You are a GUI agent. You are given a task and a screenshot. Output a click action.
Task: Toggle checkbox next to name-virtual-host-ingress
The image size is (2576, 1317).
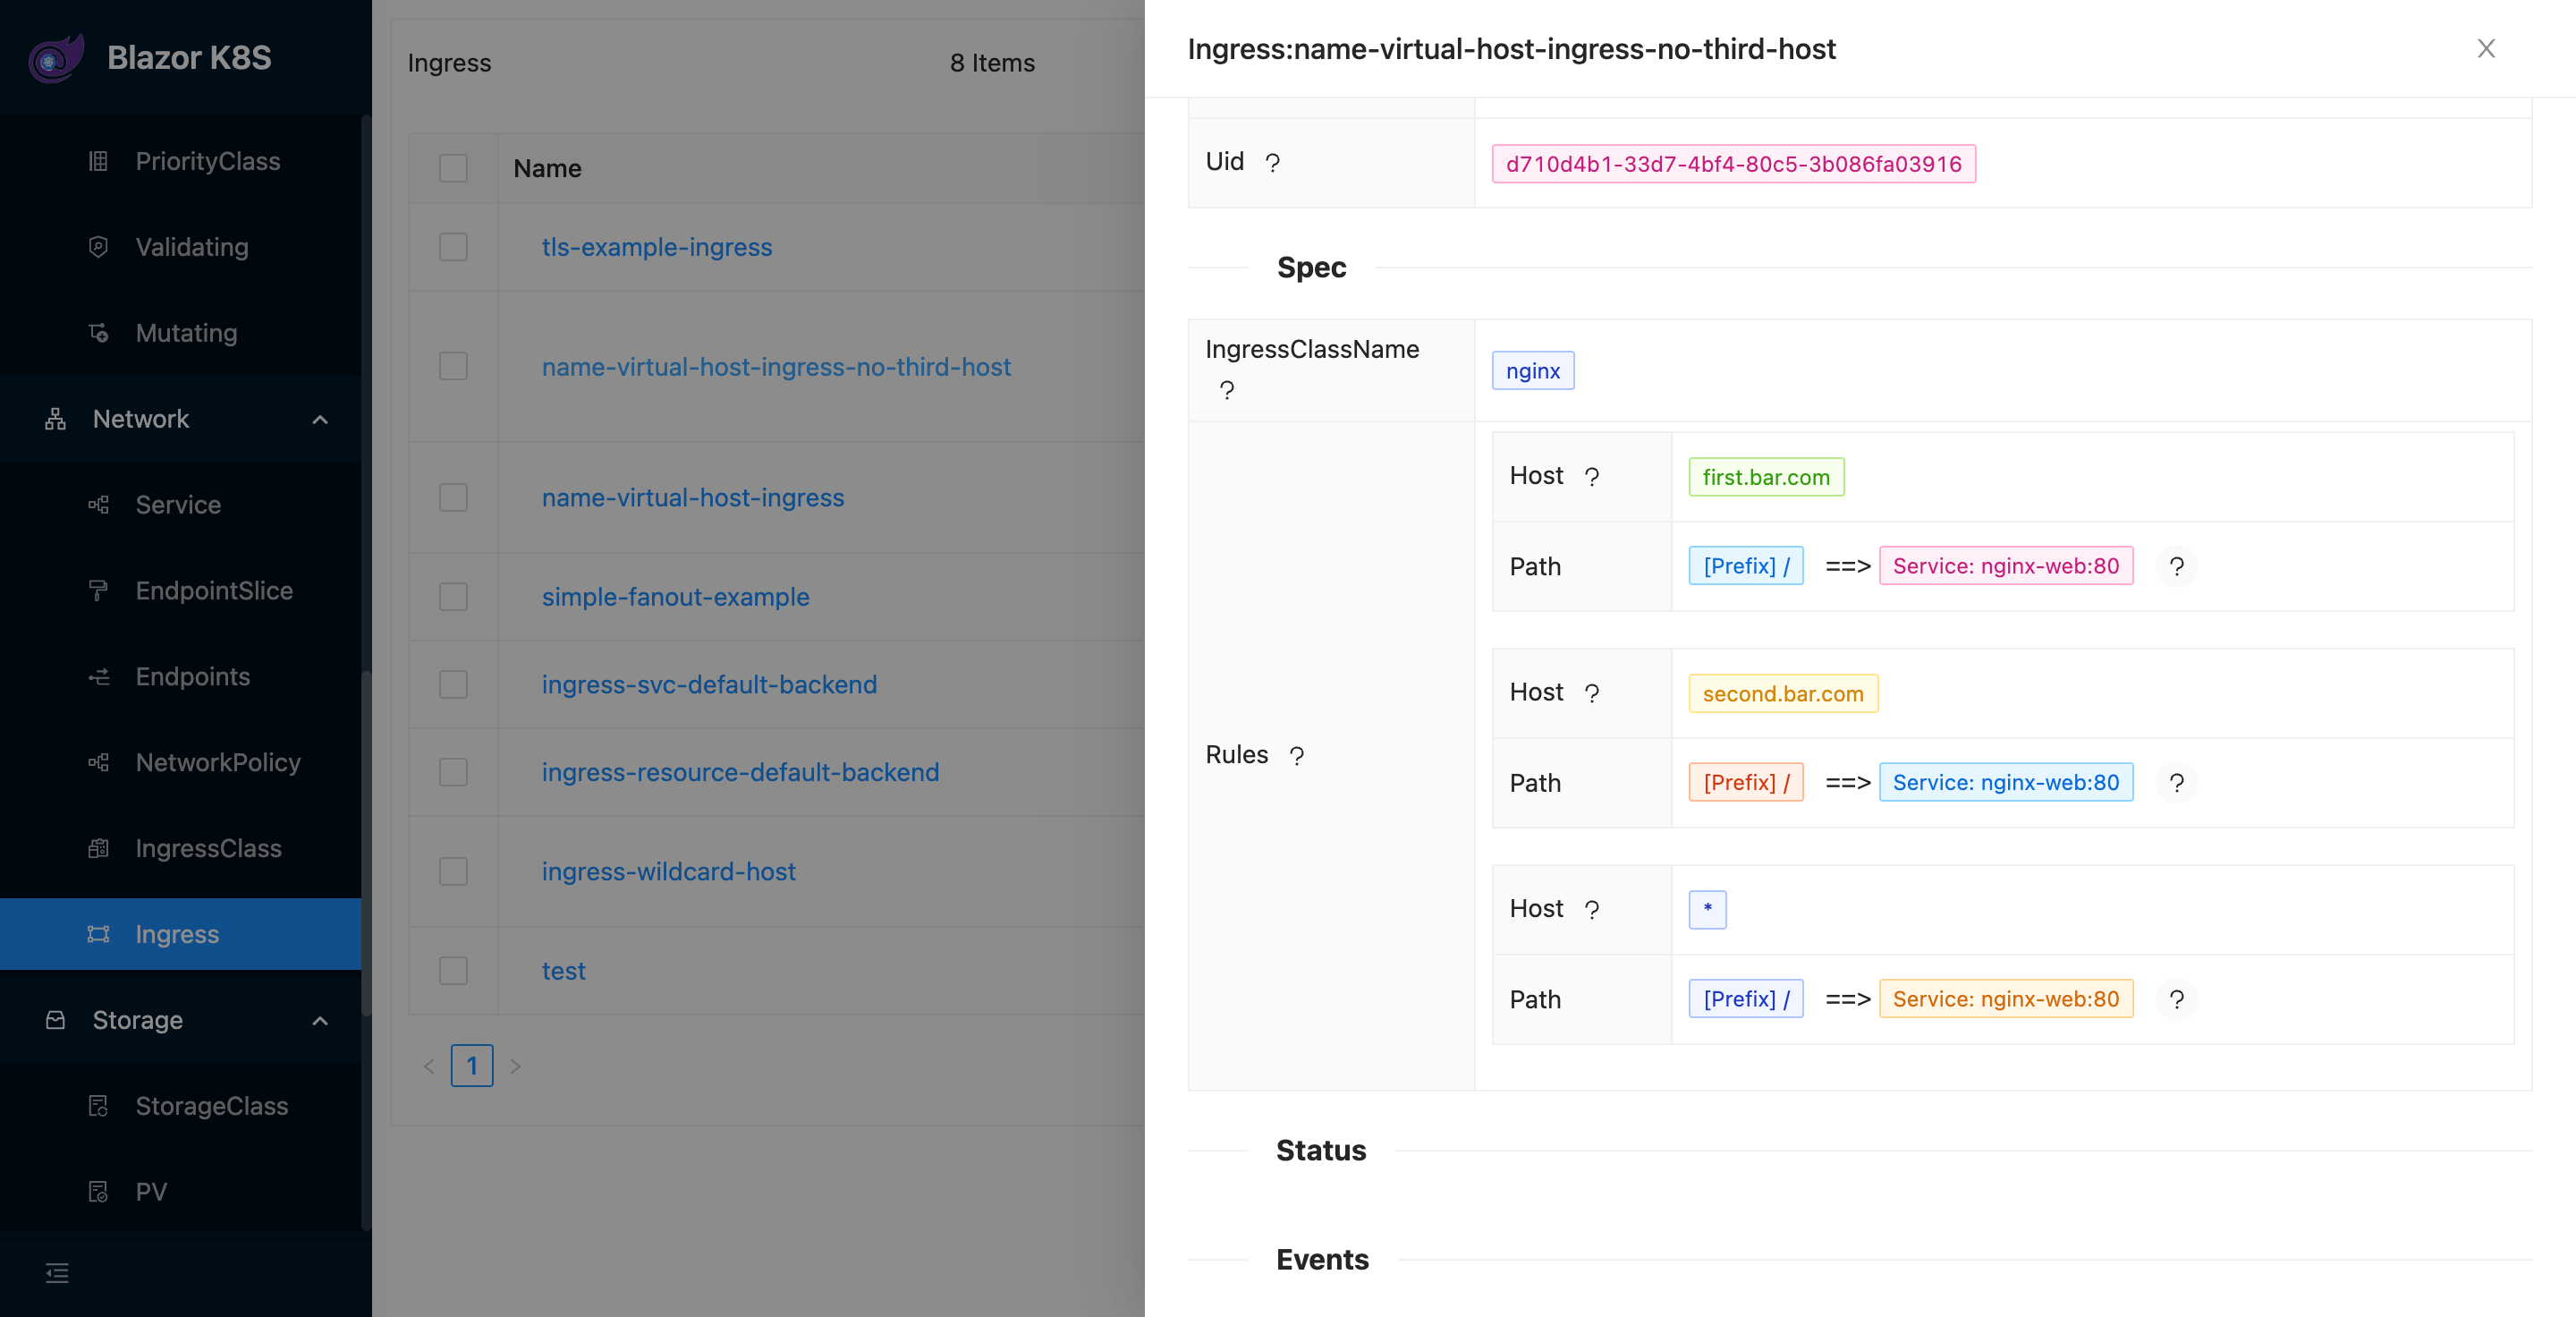coord(455,496)
